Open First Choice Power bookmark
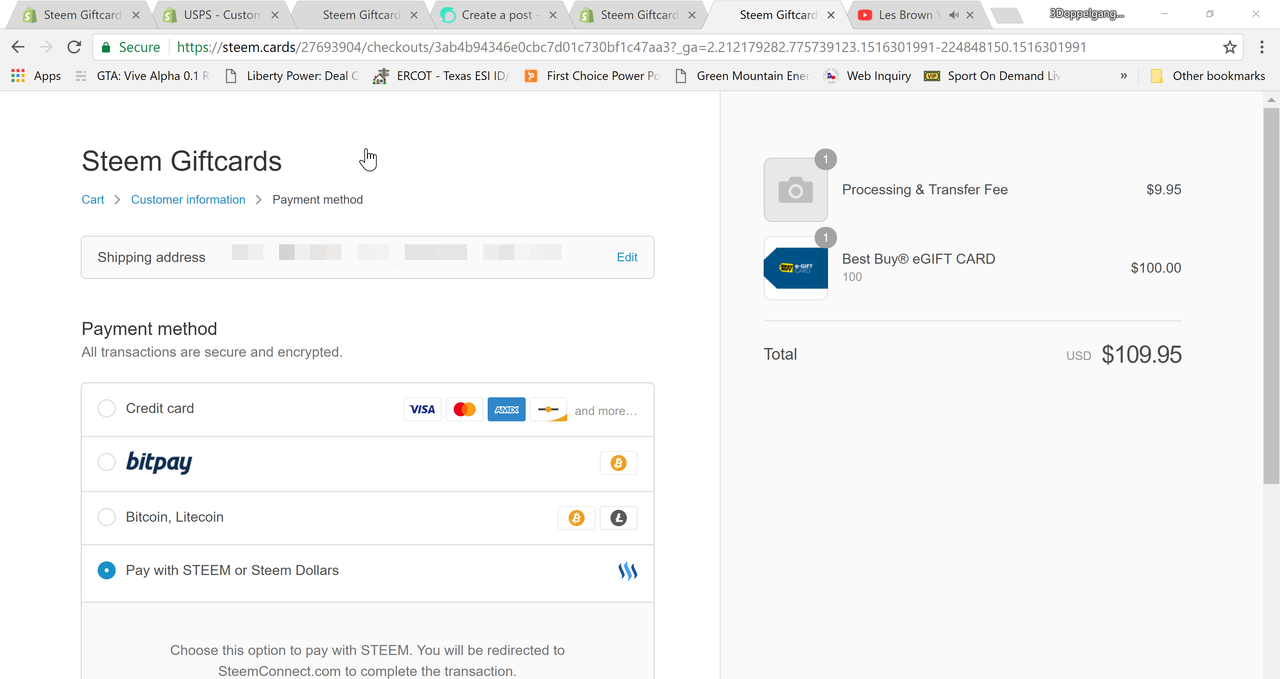The image size is (1280, 679). (591, 76)
